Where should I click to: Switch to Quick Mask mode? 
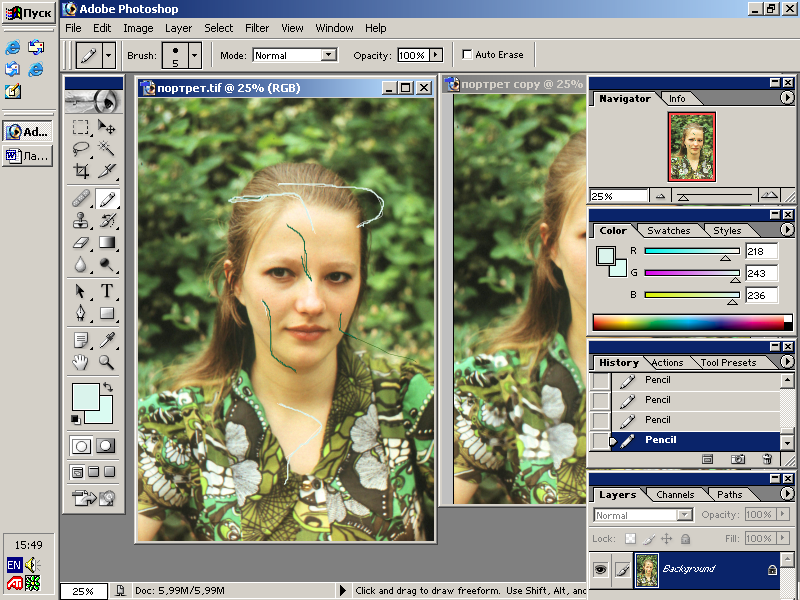105,446
